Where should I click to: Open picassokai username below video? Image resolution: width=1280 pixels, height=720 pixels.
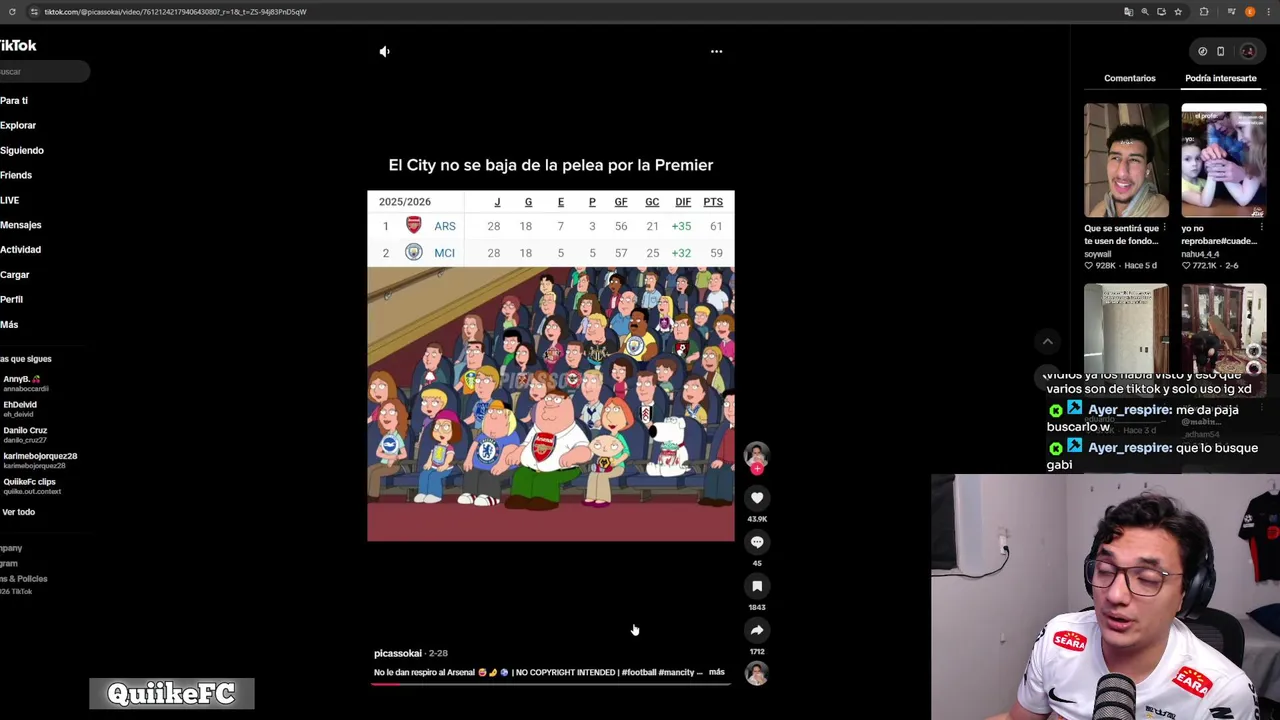pyautogui.click(x=398, y=653)
